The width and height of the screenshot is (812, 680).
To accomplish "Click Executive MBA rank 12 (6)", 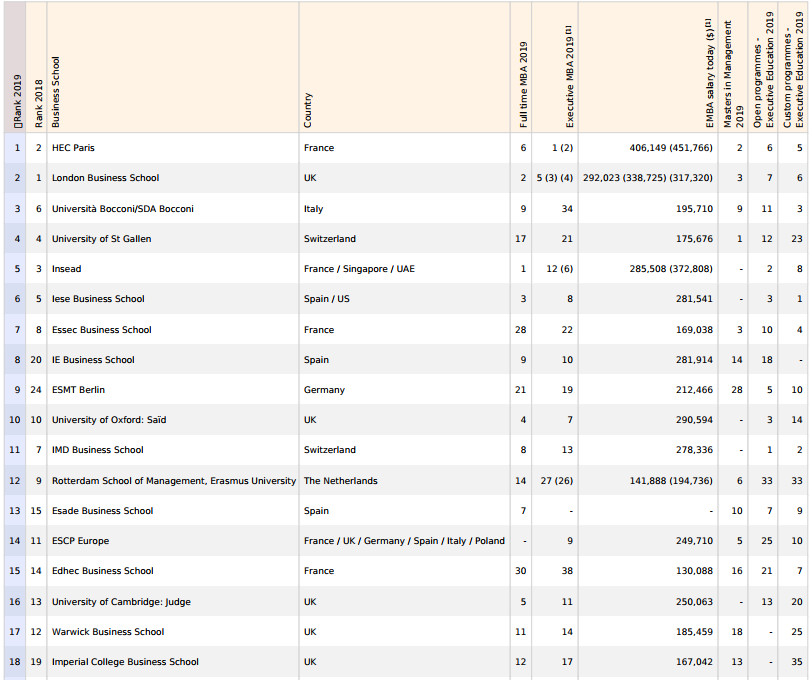I will pos(559,269).
